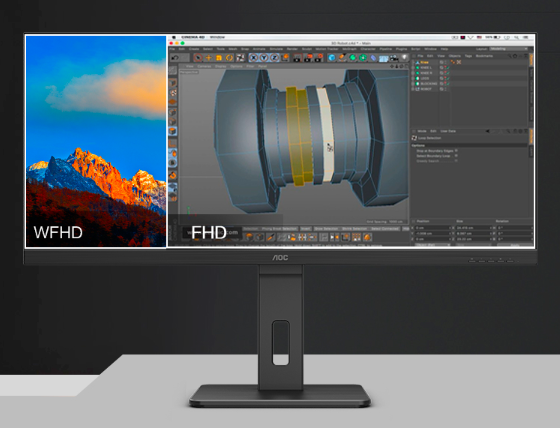560x428 pixels.
Task: Click the Insert button in the bottom palette
Action: click(306, 229)
